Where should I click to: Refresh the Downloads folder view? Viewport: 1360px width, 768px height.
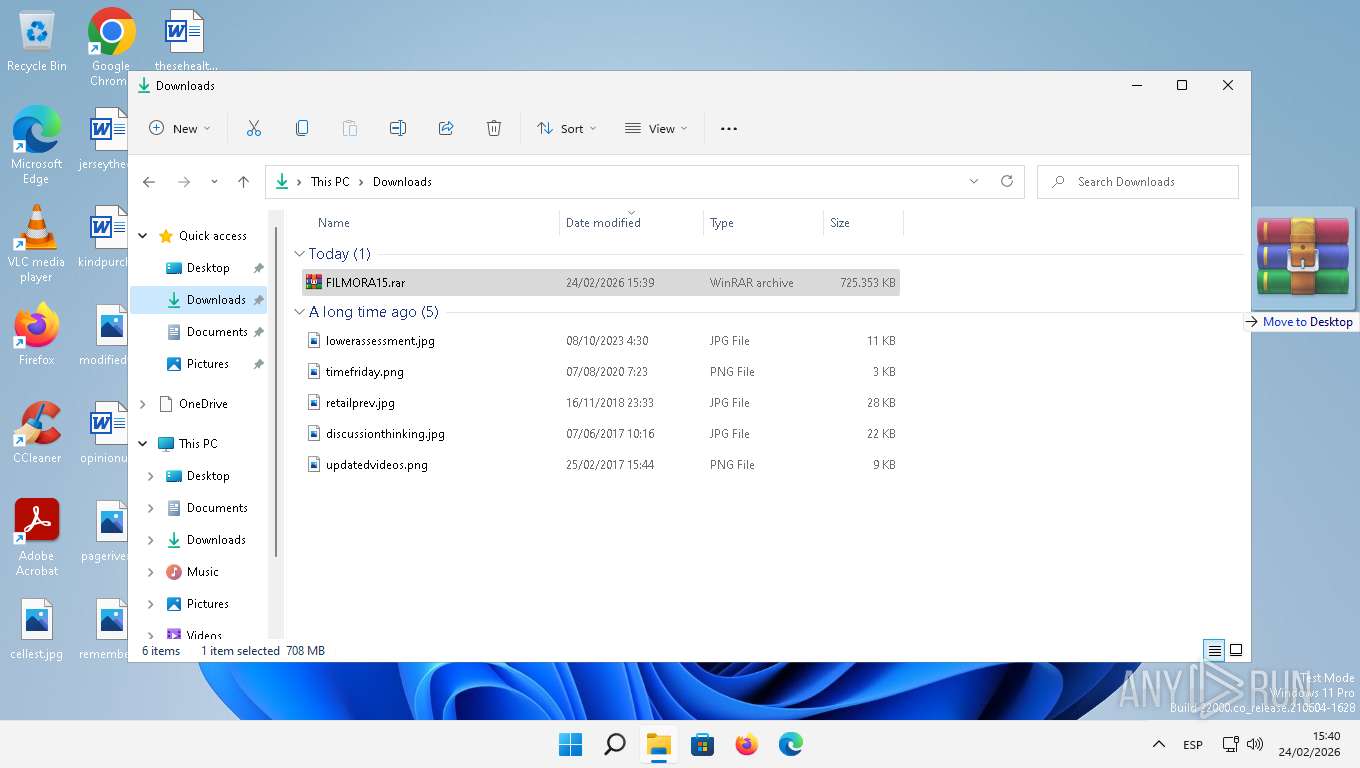pyautogui.click(x=1007, y=181)
